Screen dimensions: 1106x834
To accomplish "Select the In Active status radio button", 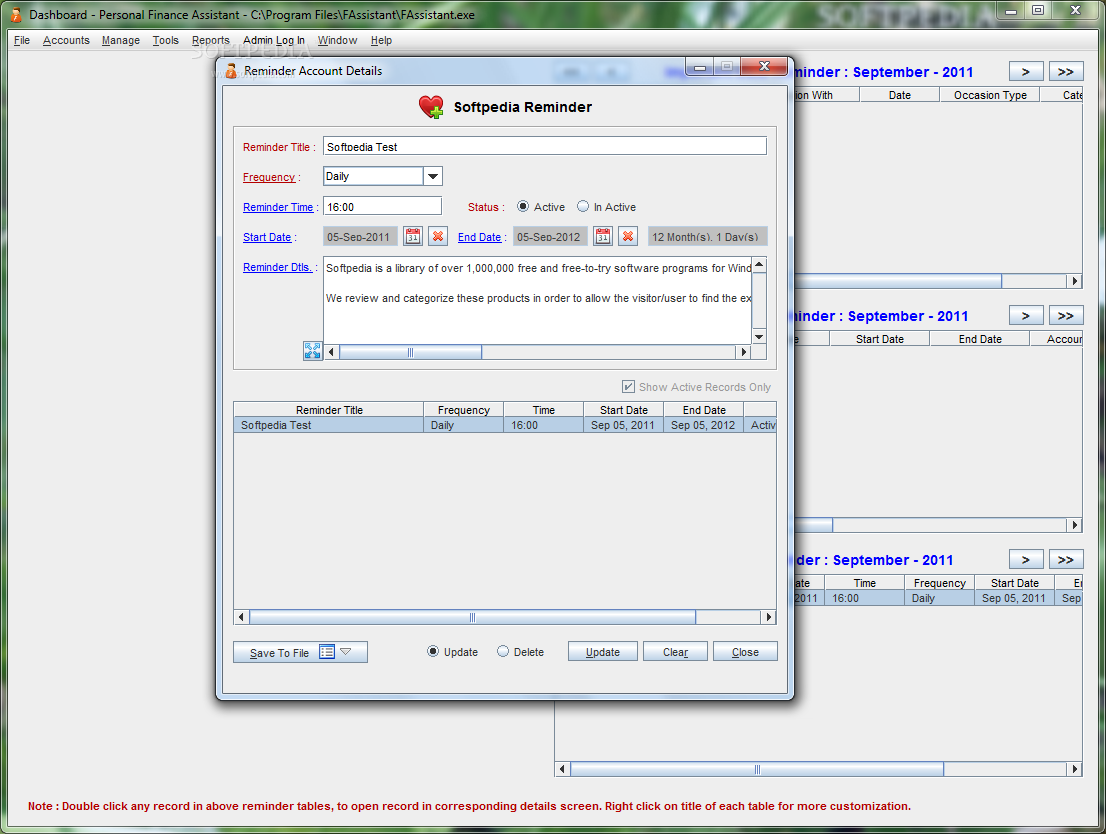I will coord(583,207).
